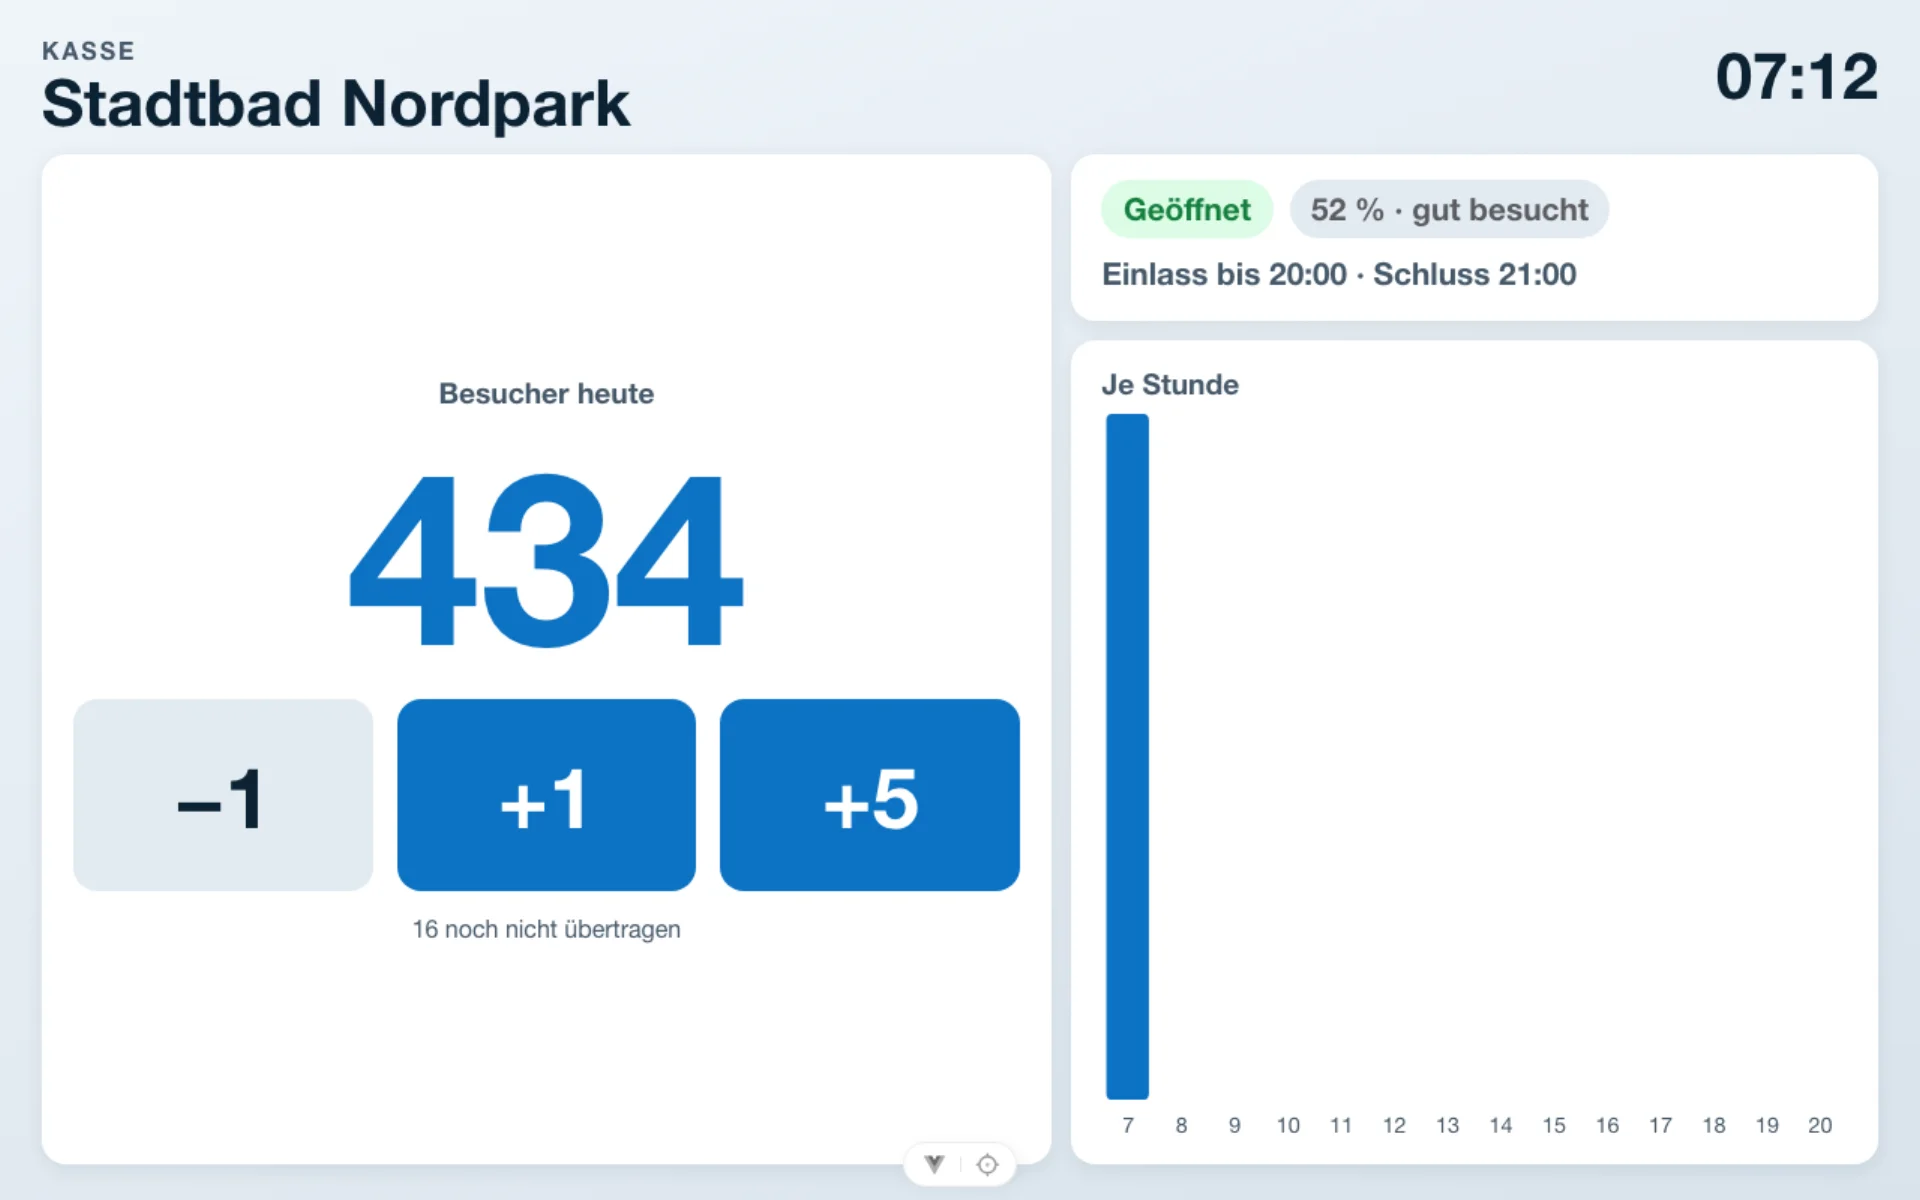The image size is (1920, 1200).
Task: Click '16 noch nicht übertragen' status text
Action: click(x=546, y=929)
